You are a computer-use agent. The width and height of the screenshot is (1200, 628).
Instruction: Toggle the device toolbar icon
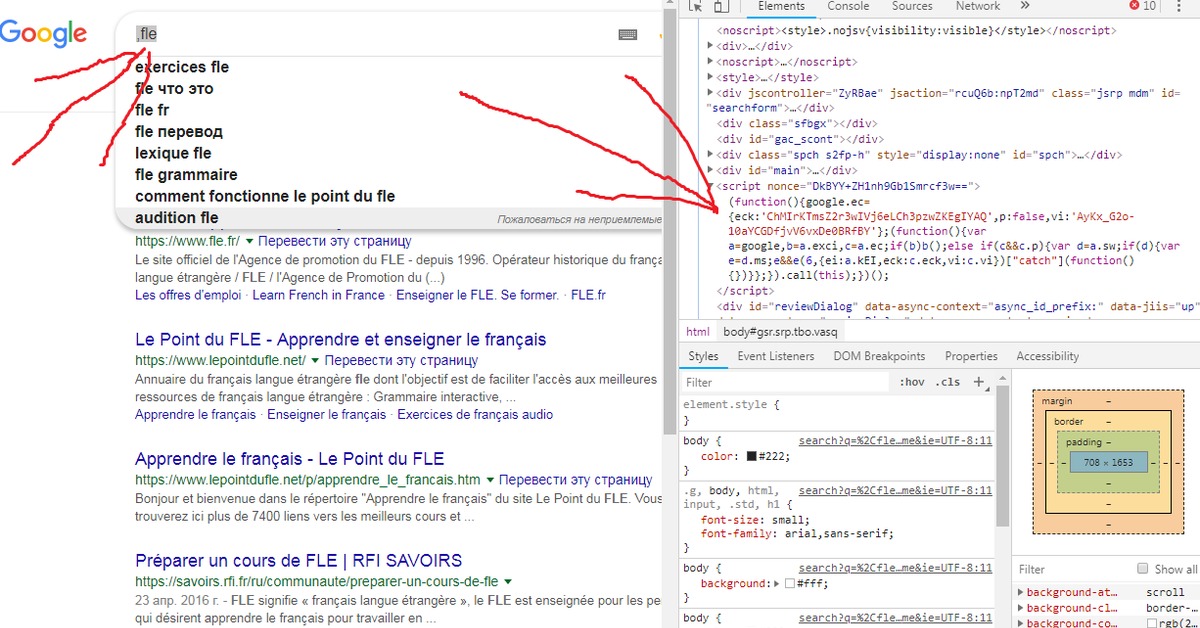pyautogui.click(x=718, y=6)
